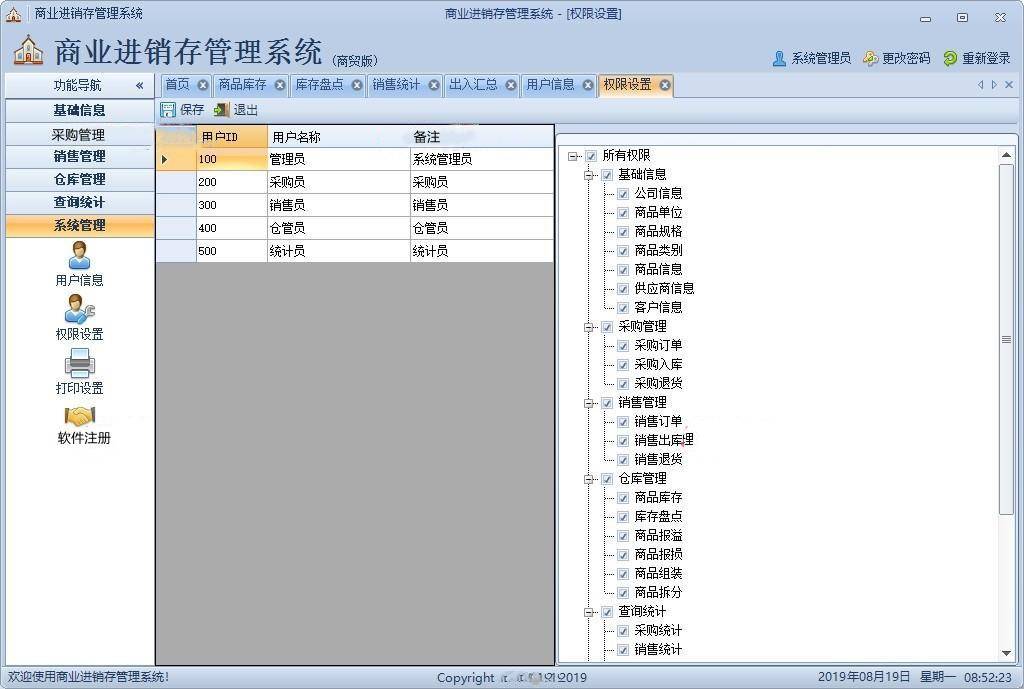Collapse the 仓库管理 tree node
1024x689 pixels.
pos(590,479)
